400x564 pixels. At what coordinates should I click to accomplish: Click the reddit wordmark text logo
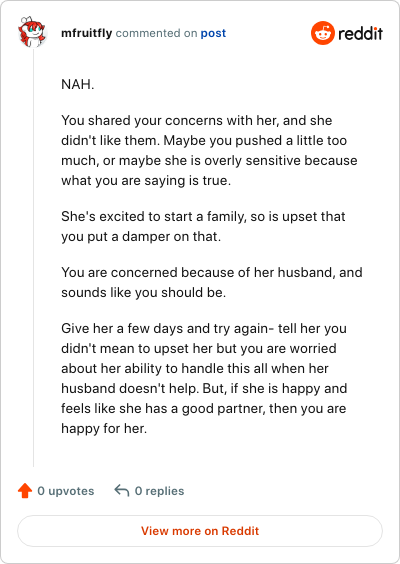pyautogui.click(x=360, y=33)
